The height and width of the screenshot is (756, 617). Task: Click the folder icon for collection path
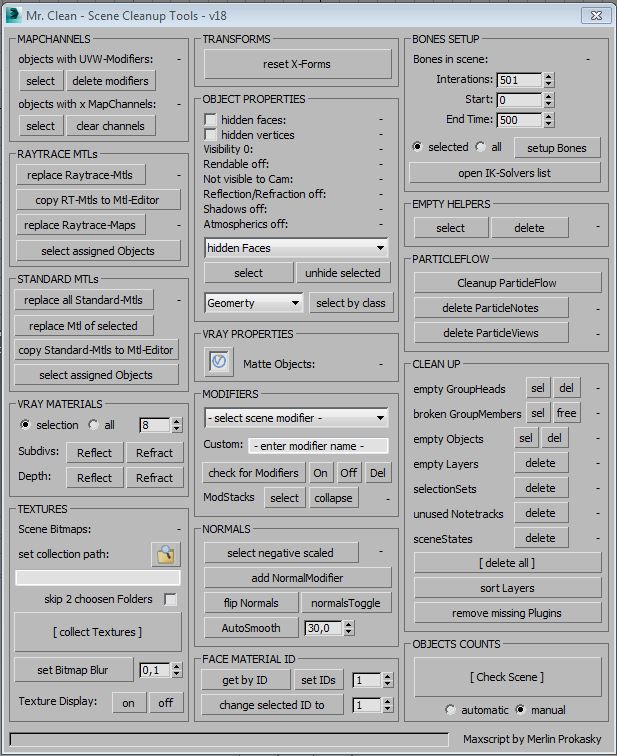(164, 554)
